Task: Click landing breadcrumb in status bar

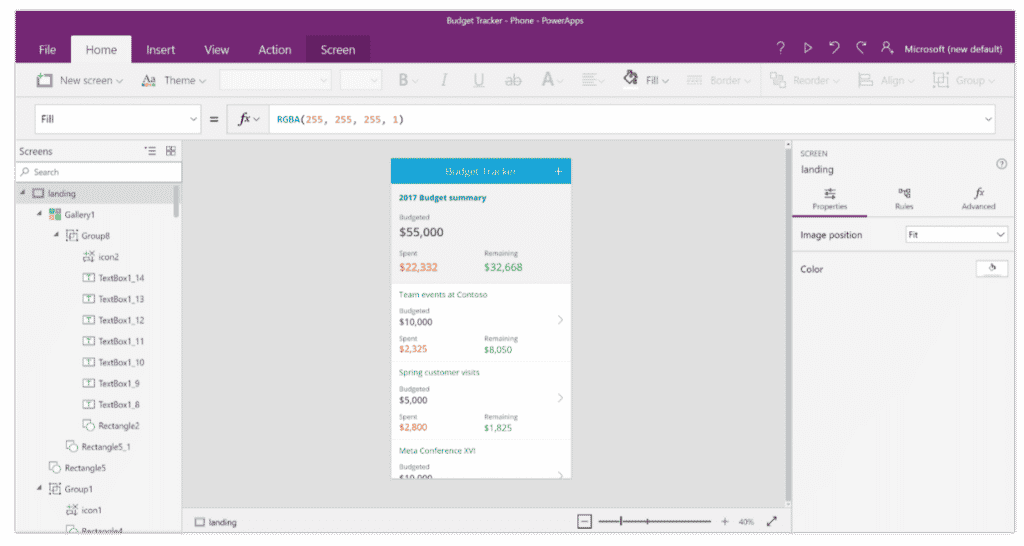Action: click(x=216, y=522)
